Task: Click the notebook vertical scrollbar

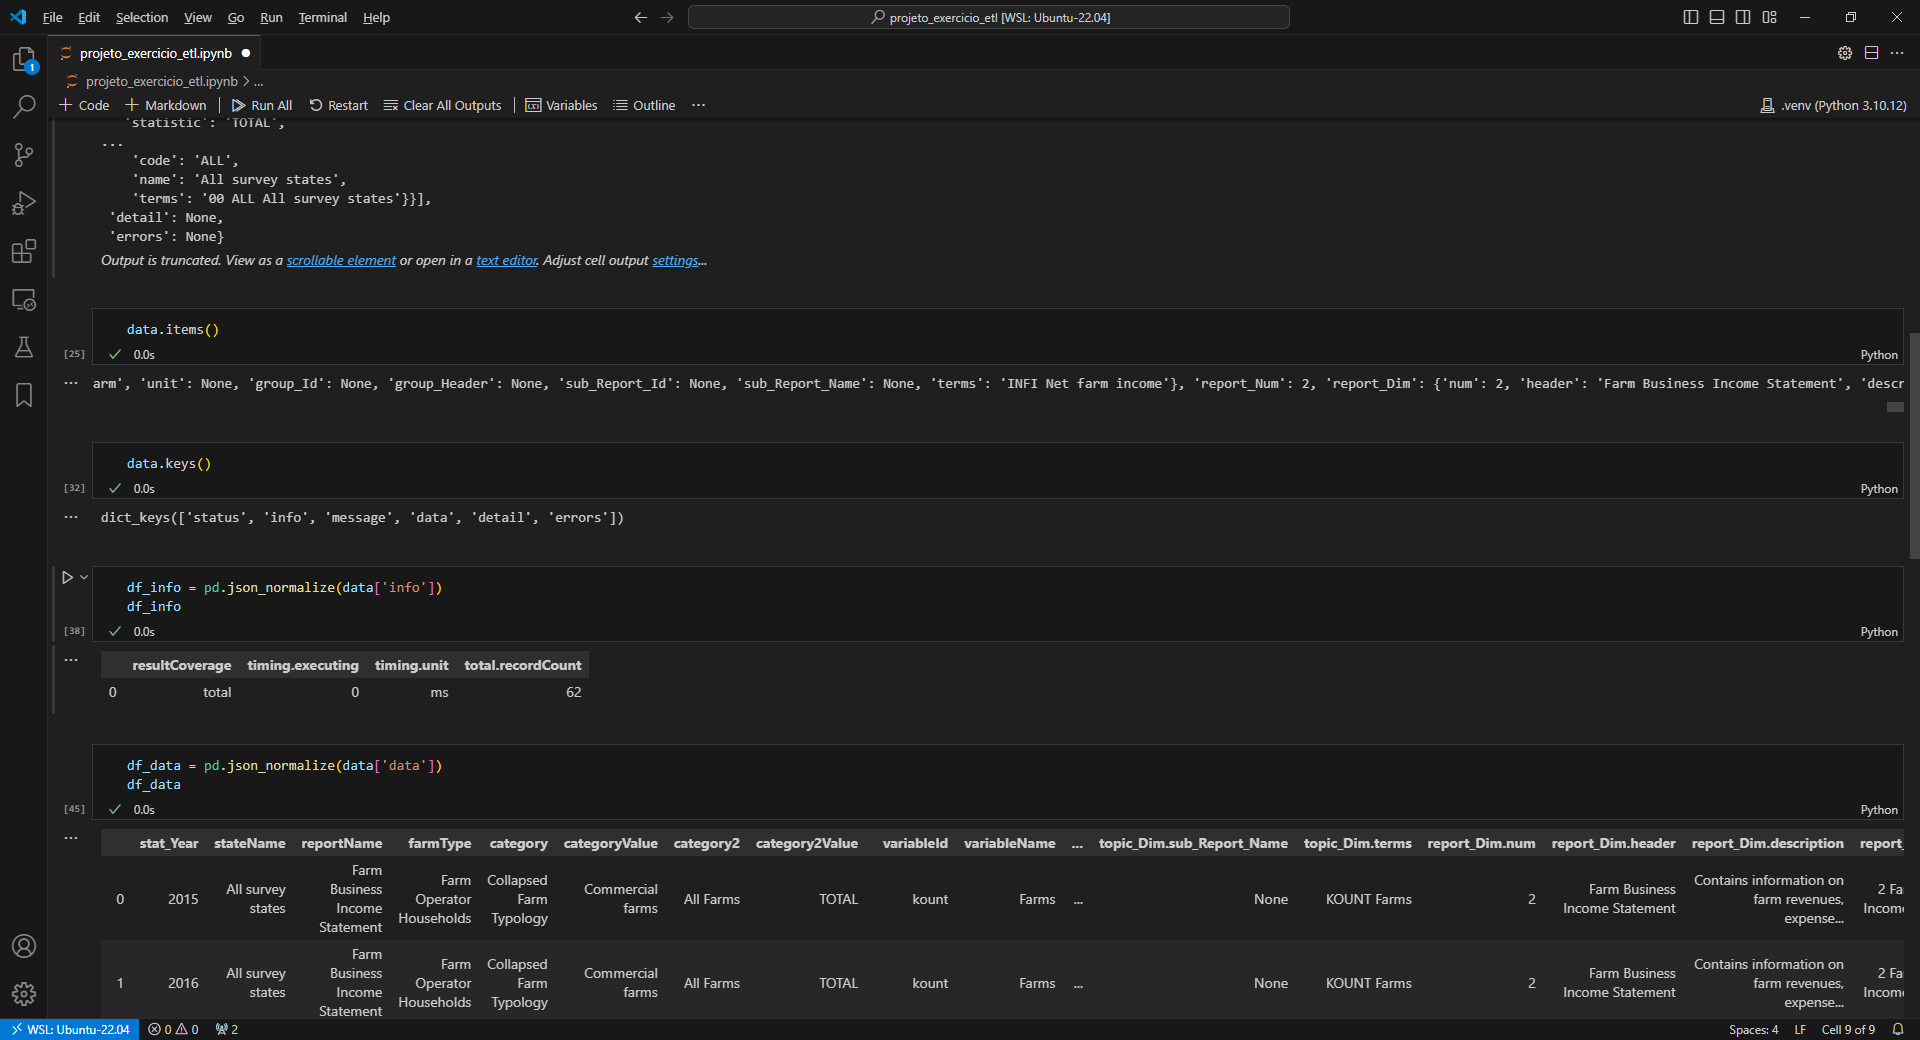Action: (1914, 445)
